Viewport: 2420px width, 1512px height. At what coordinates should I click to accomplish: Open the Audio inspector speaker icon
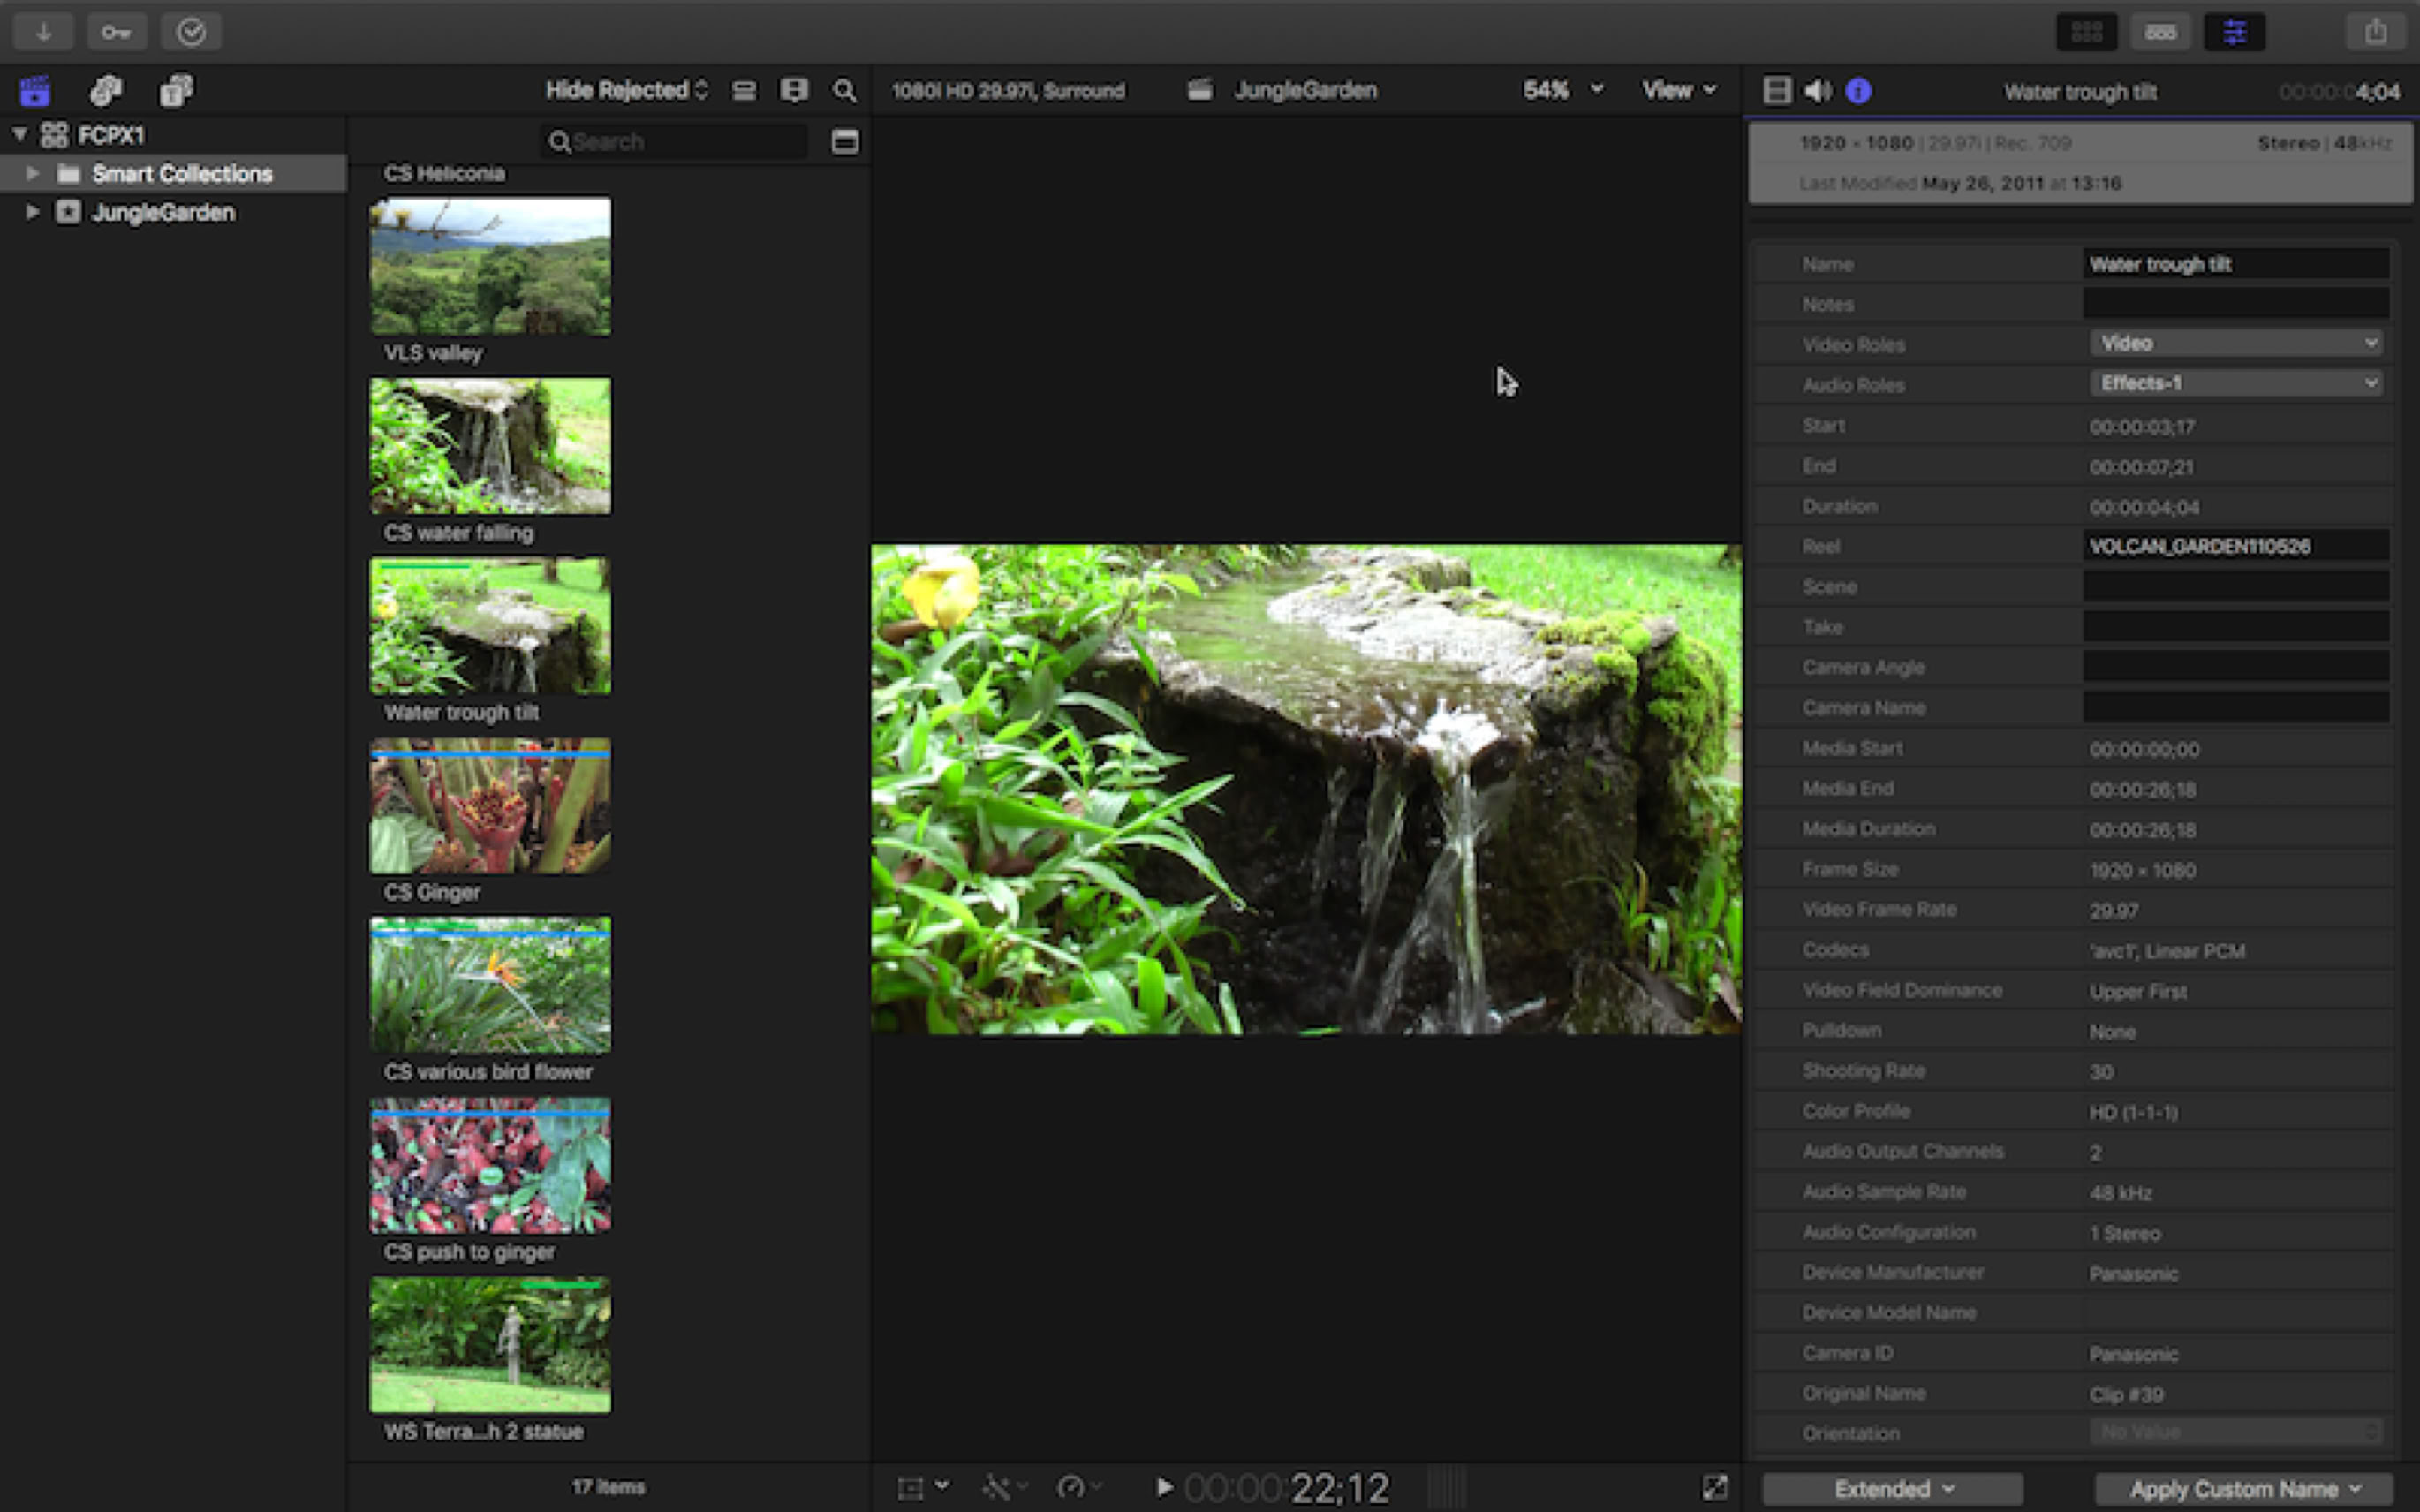pos(1817,91)
